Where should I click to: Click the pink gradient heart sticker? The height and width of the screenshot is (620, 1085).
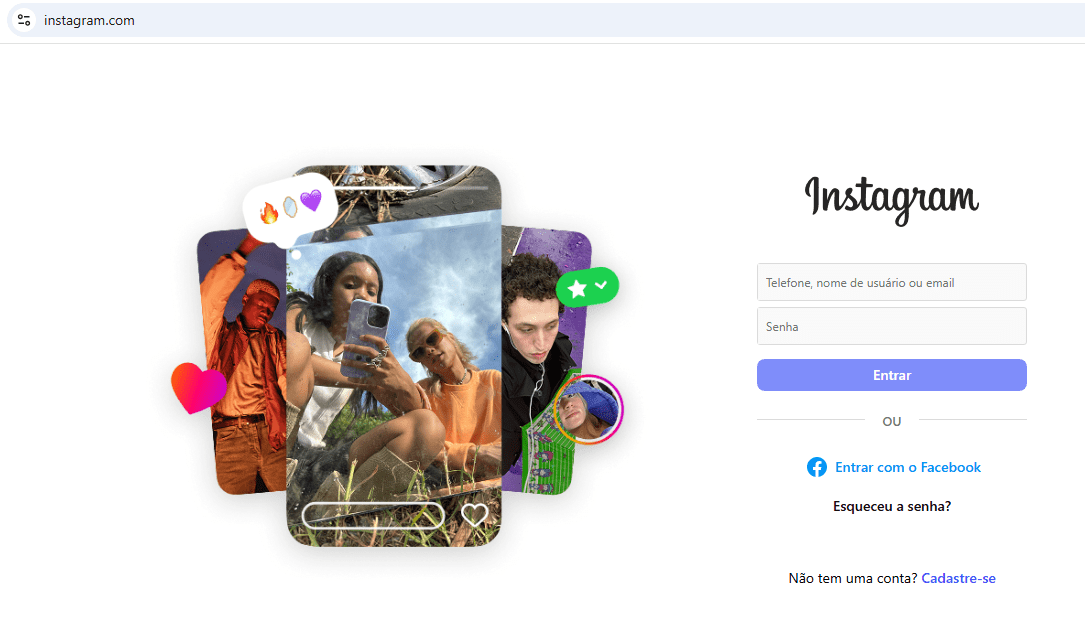tap(199, 388)
